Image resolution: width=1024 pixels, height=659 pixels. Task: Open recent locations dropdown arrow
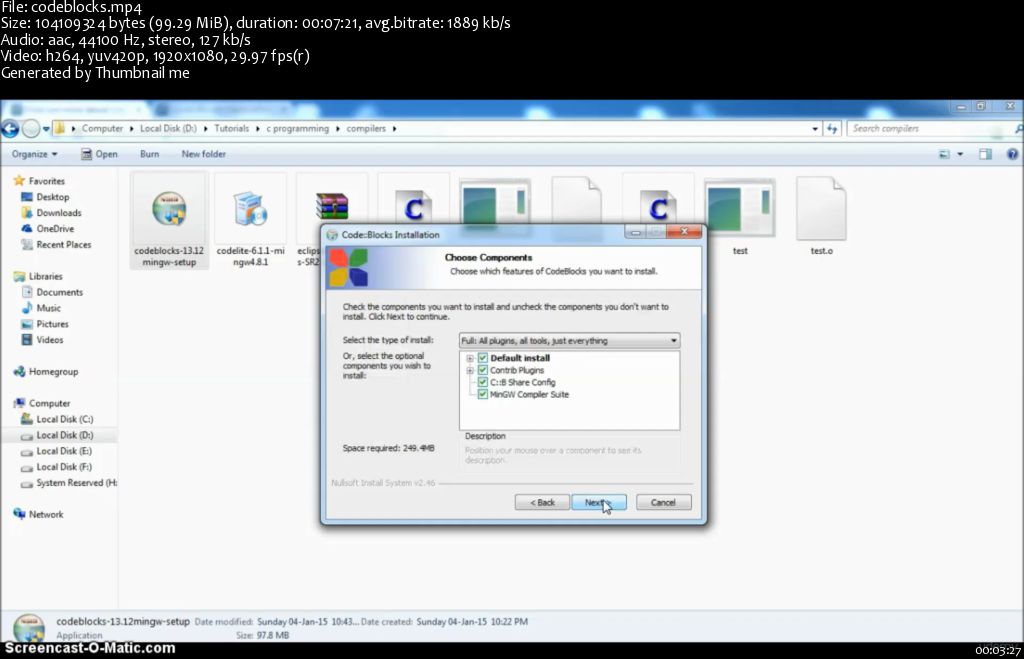coord(46,129)
